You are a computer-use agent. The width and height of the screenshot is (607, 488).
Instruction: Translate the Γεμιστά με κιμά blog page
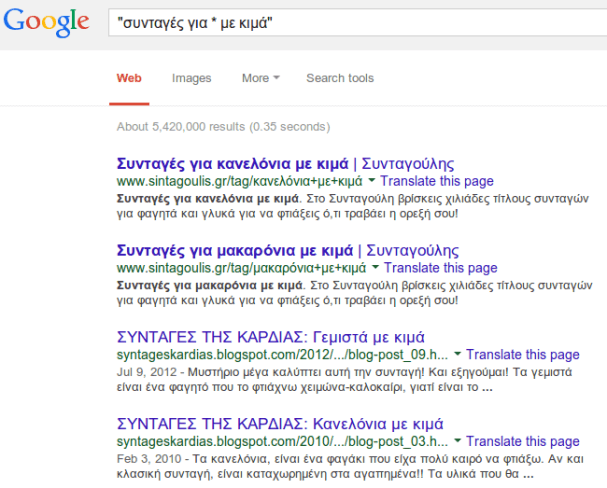[x=523, y=354]
